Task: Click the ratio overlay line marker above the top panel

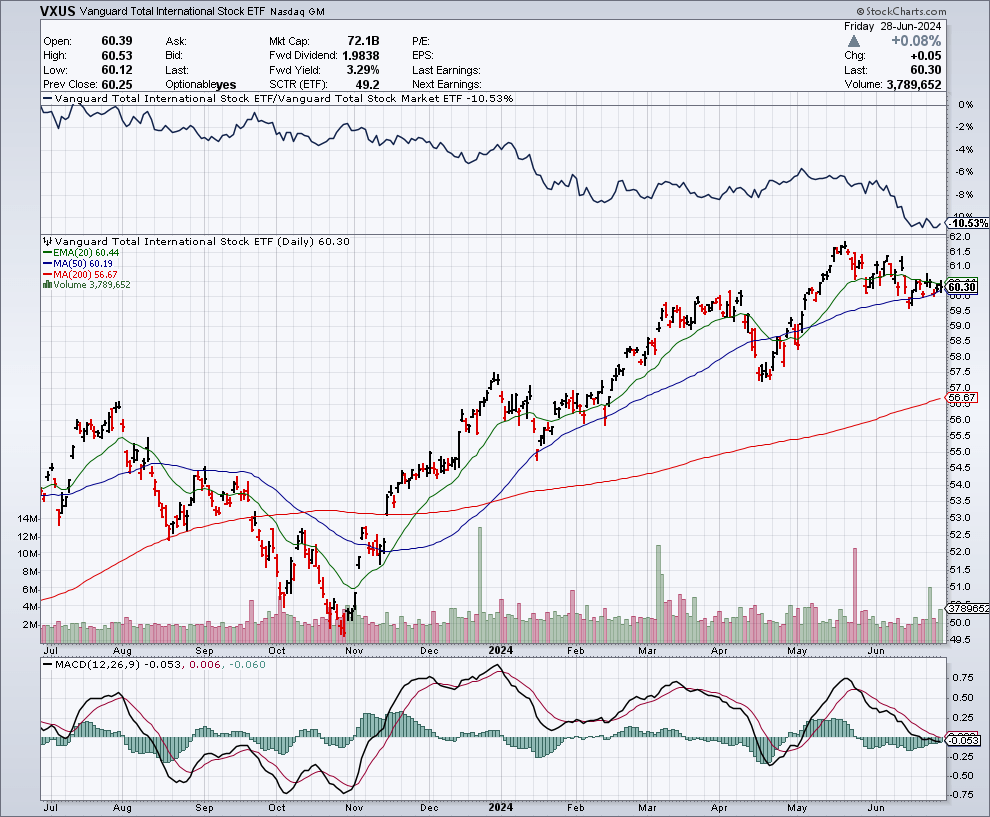Action: pos(46,98)
